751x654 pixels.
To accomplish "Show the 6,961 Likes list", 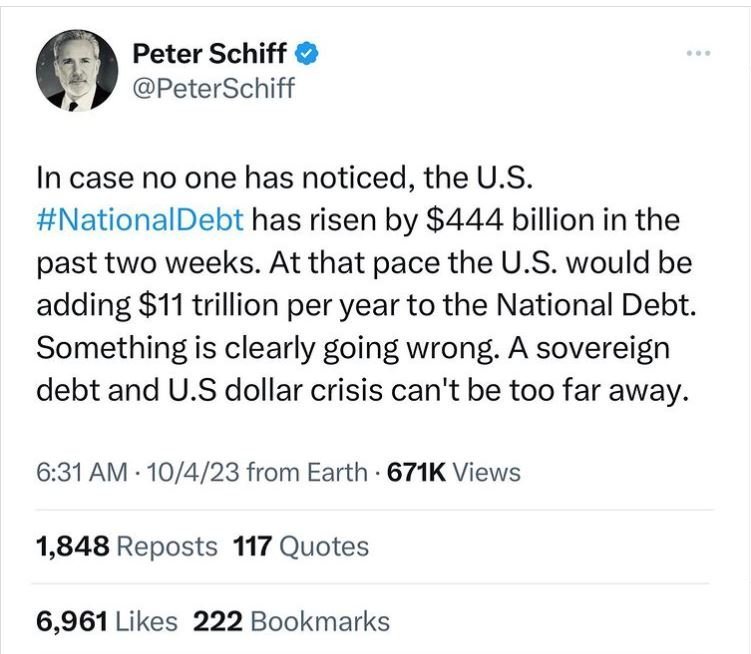I will tap(106, 621).
